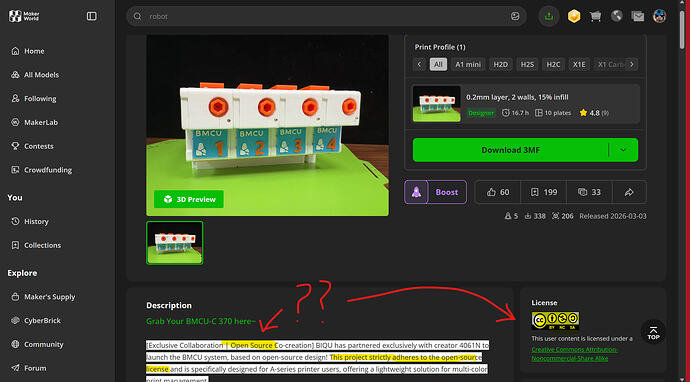
Task: Expand Download 3MF dropdown arrow
Action: coord(623,150)
